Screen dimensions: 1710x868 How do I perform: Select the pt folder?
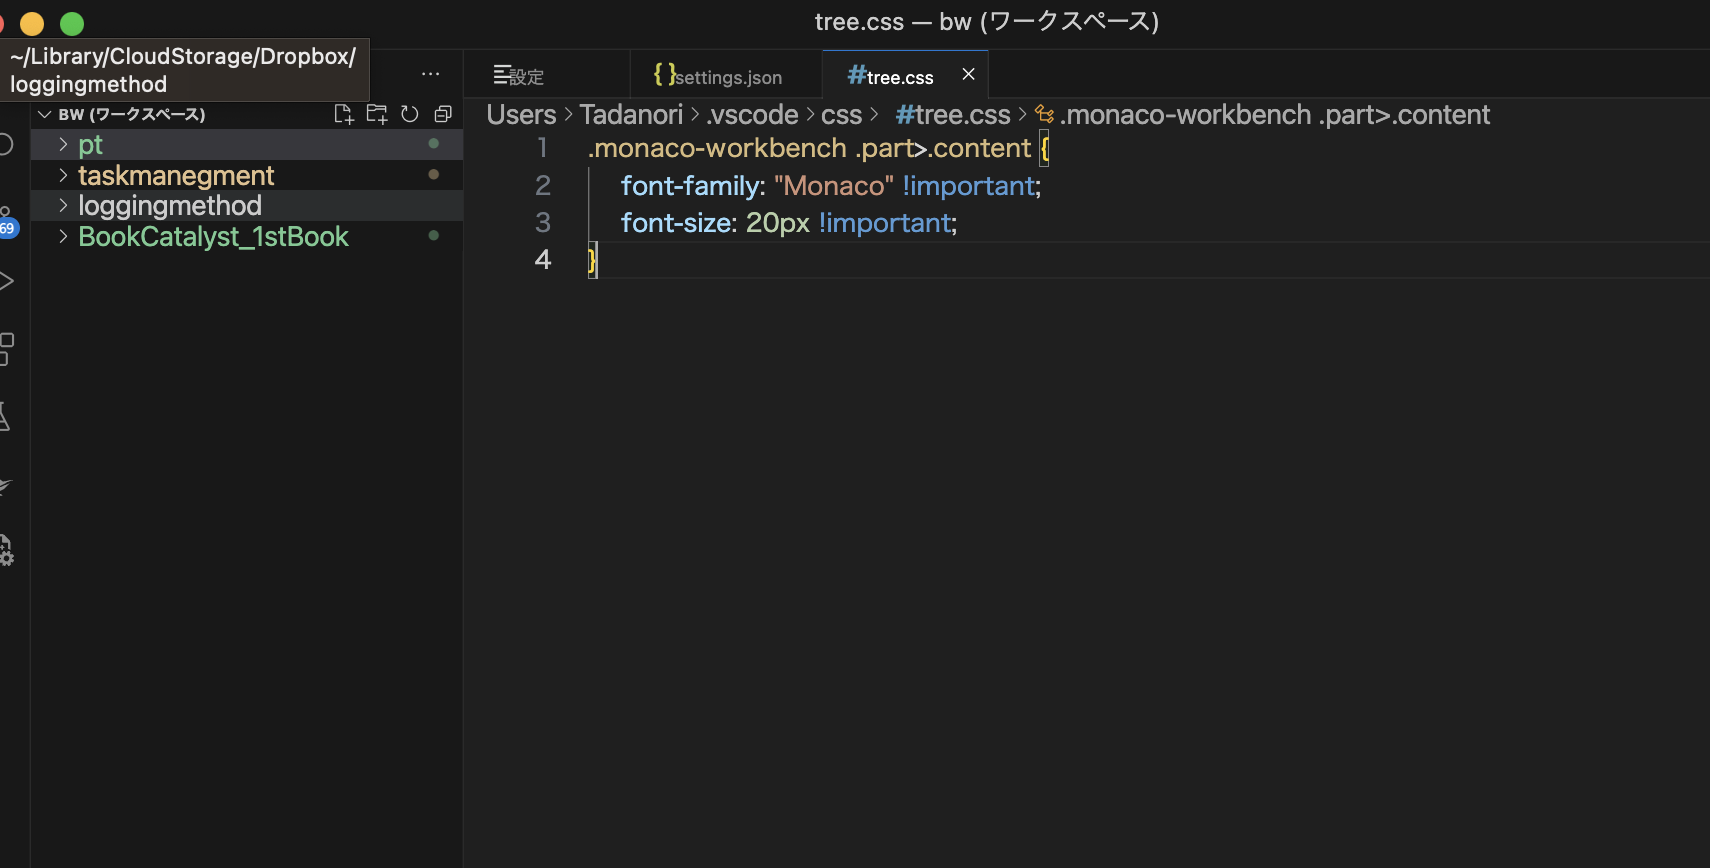[247, 145]
